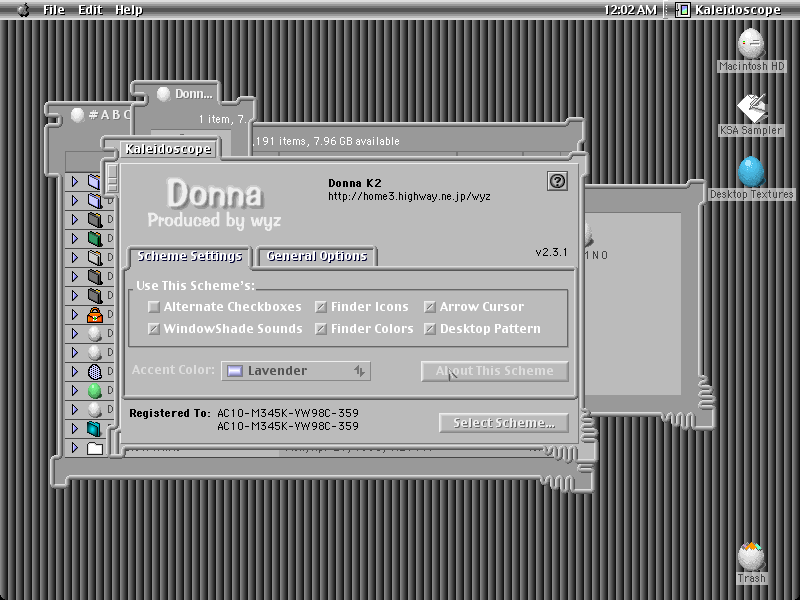Expand the dotted egg row
This screenshot has width=800, height=600.
coord(74,372)
